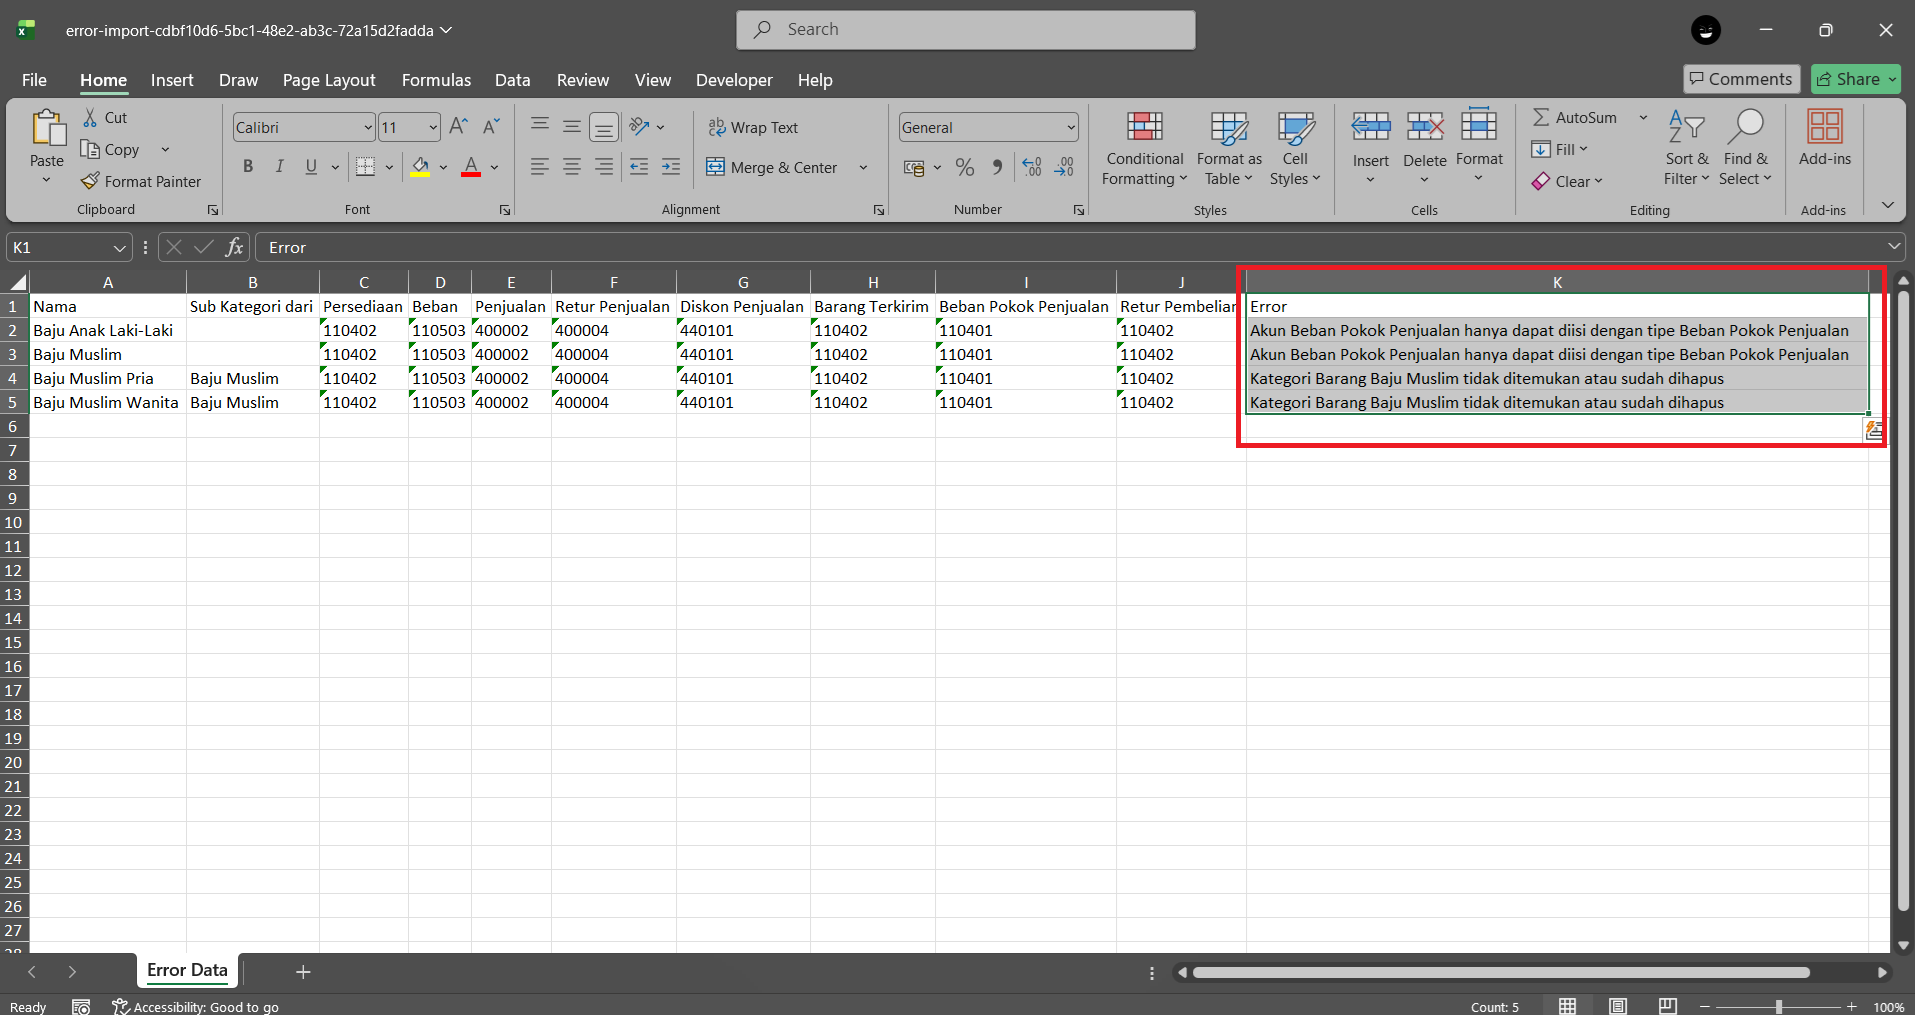Viewport: 1915px width, 1015px height.
Task: Add a new worksheet with plus button
Action: click(302, 971)
